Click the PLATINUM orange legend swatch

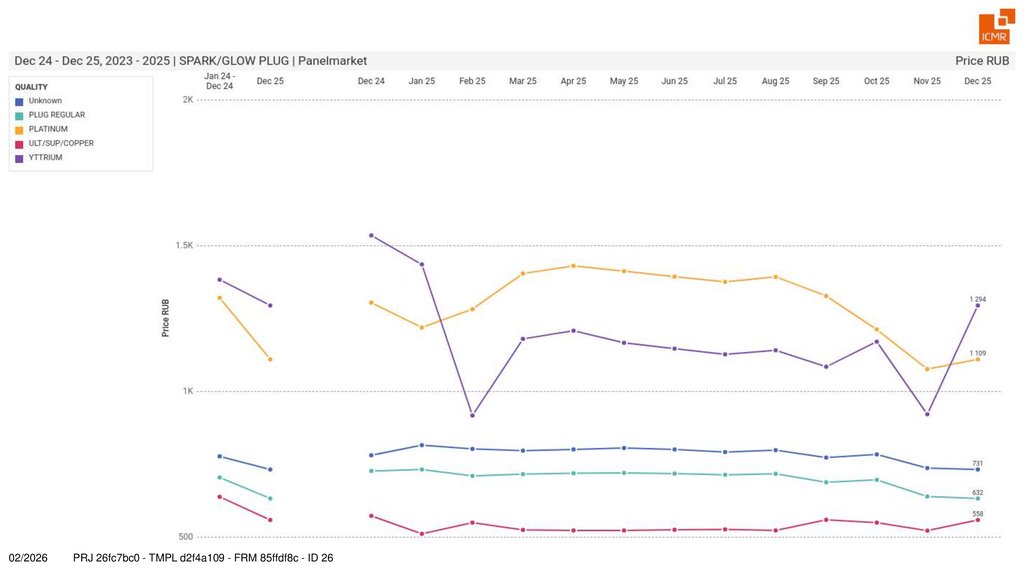click(19, 129)
